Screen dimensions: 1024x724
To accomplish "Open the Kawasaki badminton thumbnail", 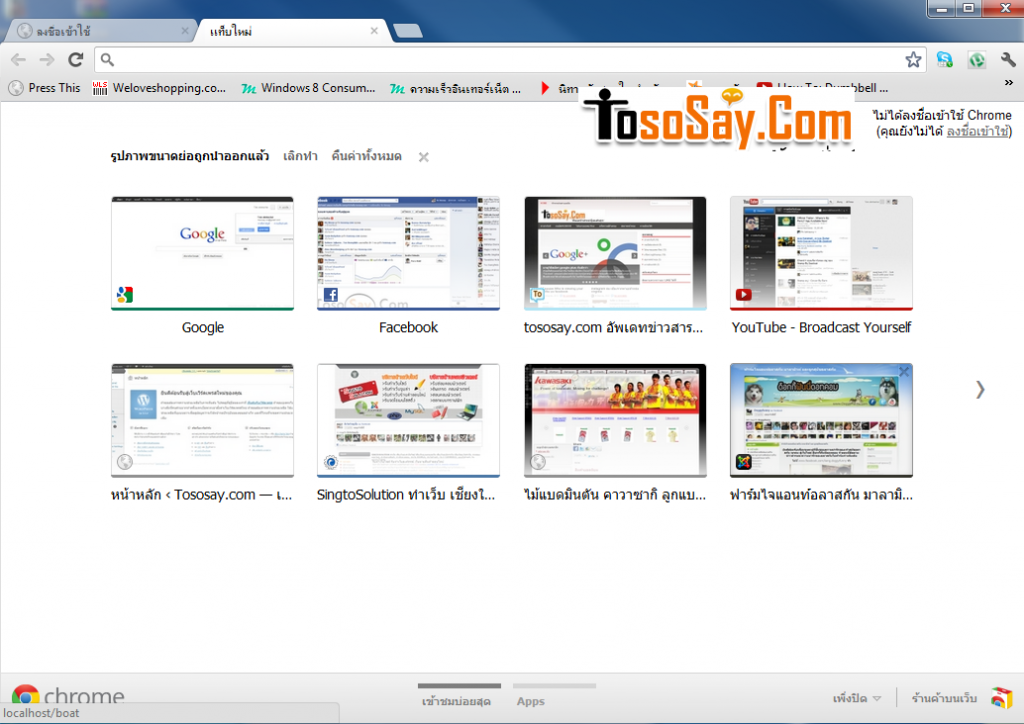I will point(615,420).
